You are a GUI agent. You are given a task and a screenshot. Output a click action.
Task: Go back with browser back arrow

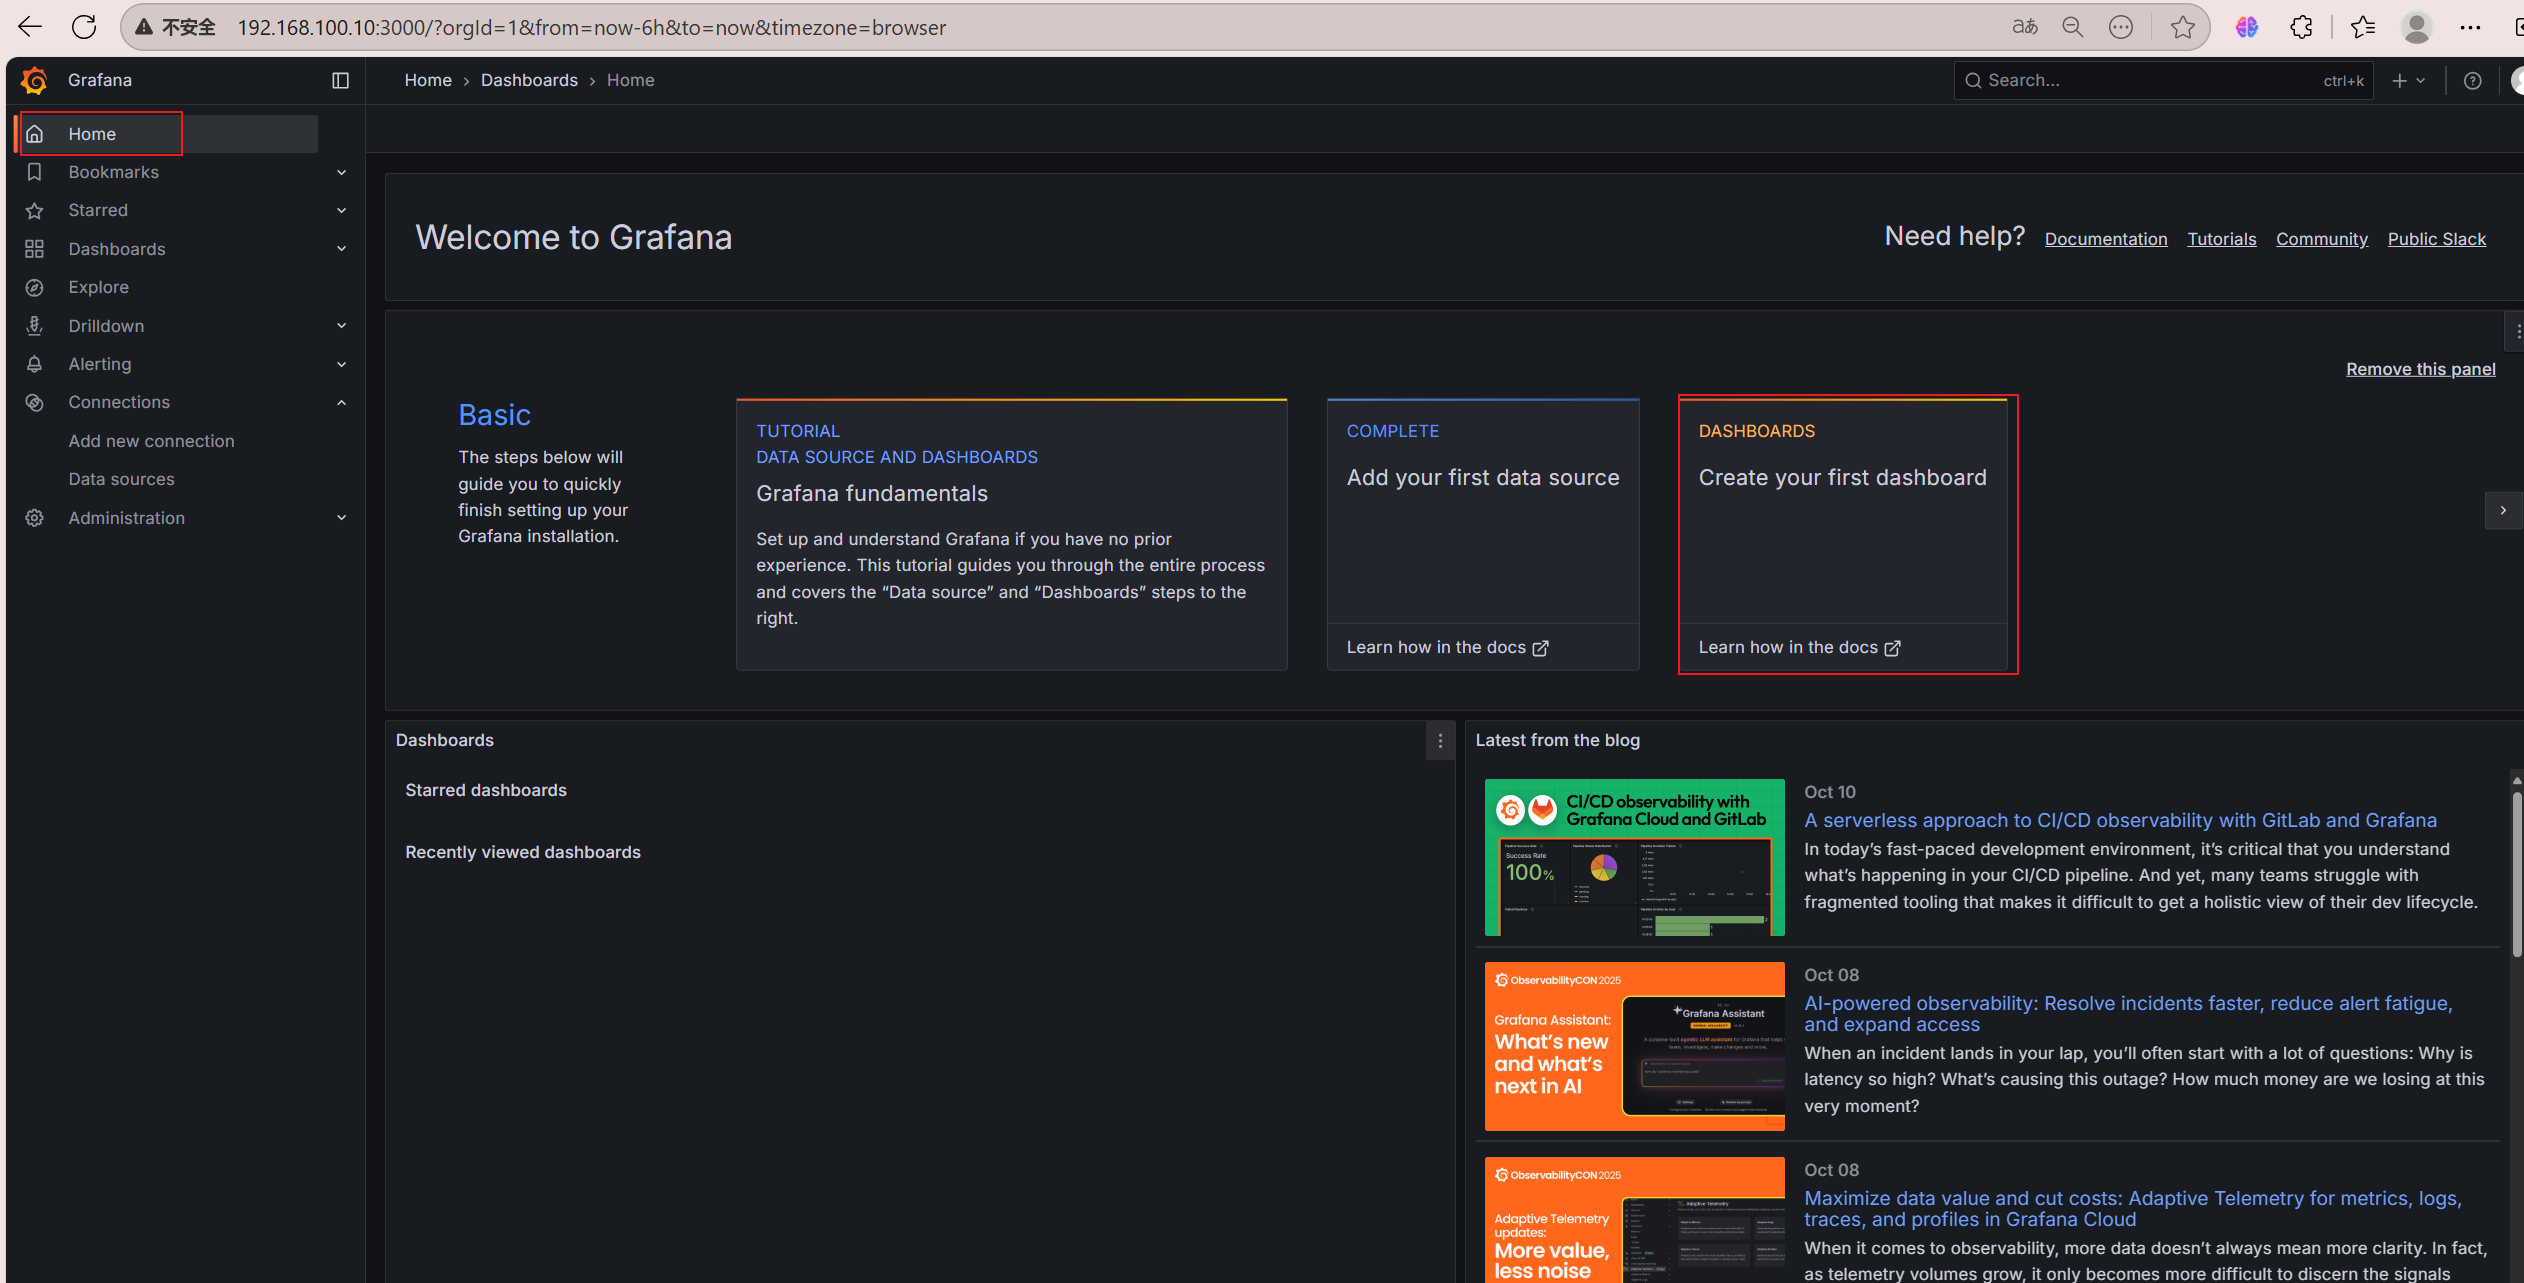[30, 27]
